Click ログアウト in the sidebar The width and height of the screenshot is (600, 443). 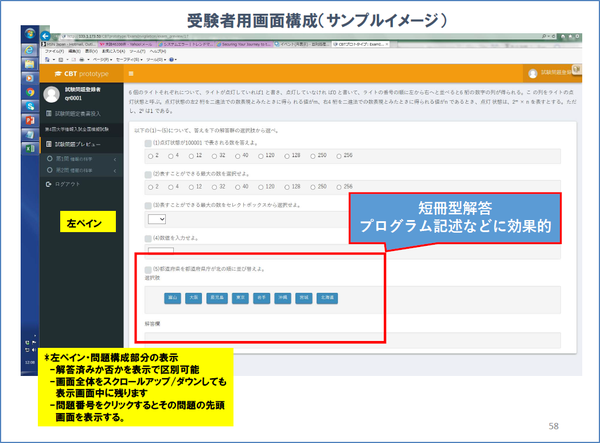pos(67,184)
